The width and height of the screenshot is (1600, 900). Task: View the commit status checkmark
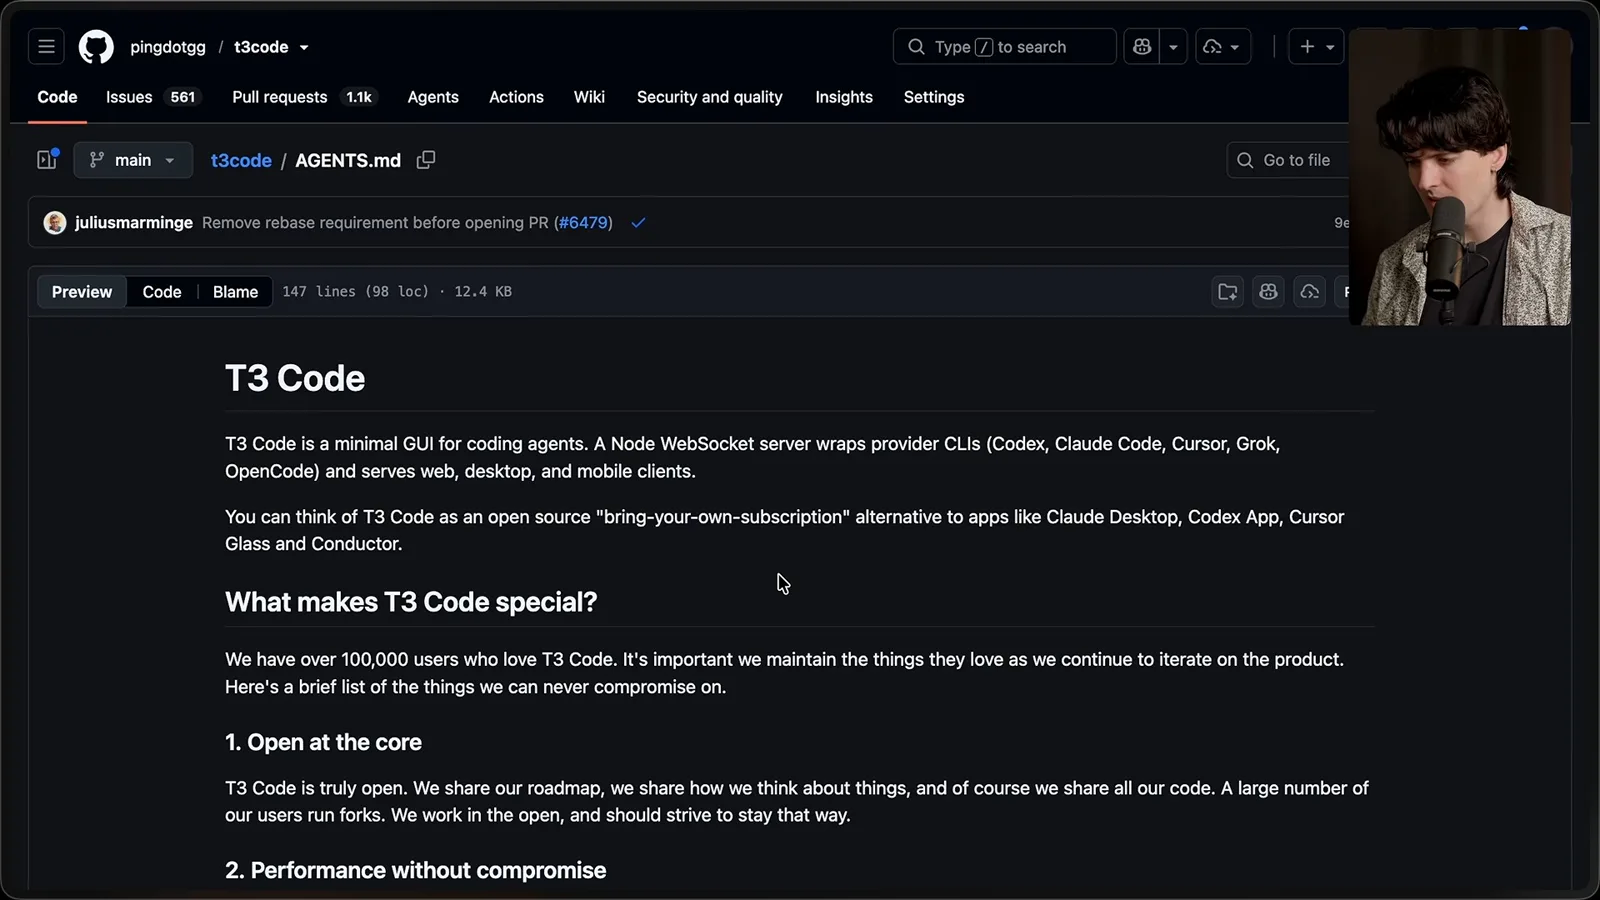(638, 223)
